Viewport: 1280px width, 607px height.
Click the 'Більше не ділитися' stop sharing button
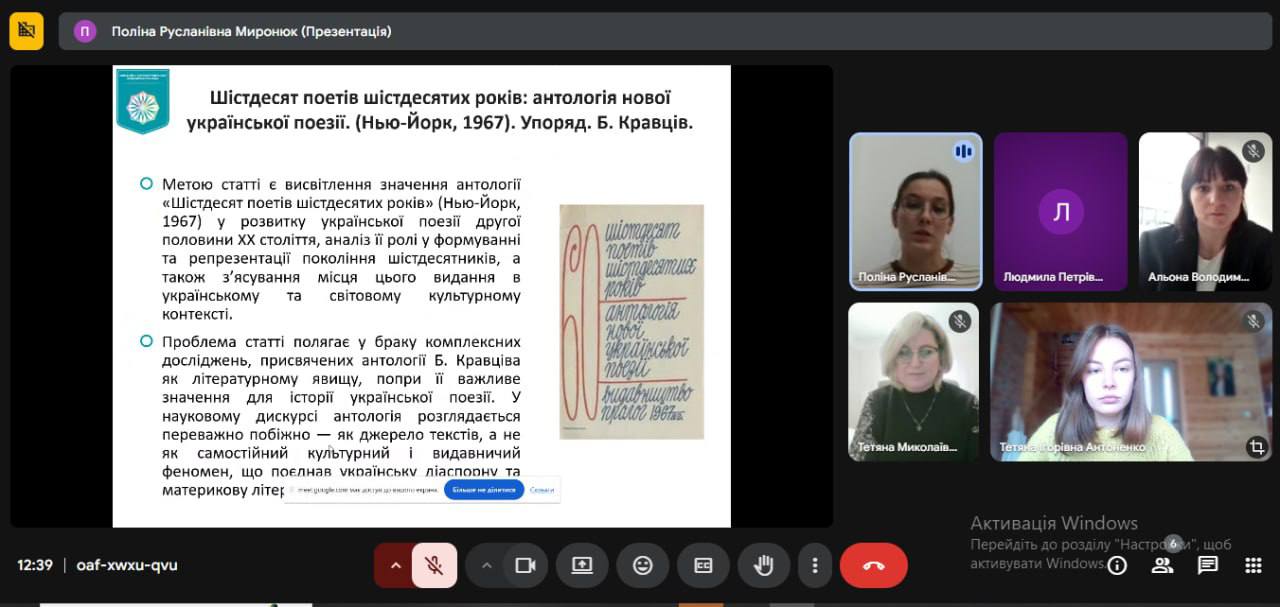click(x=484, y=490)
